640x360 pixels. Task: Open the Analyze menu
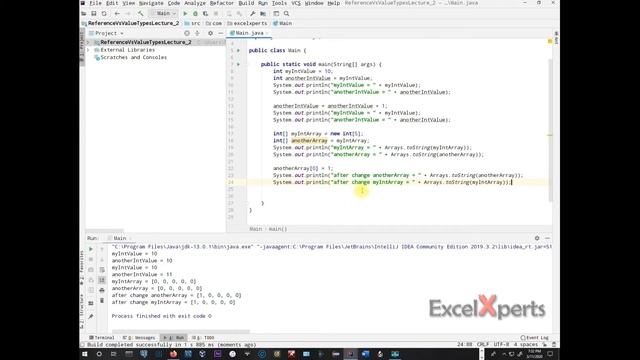[195, 3]
